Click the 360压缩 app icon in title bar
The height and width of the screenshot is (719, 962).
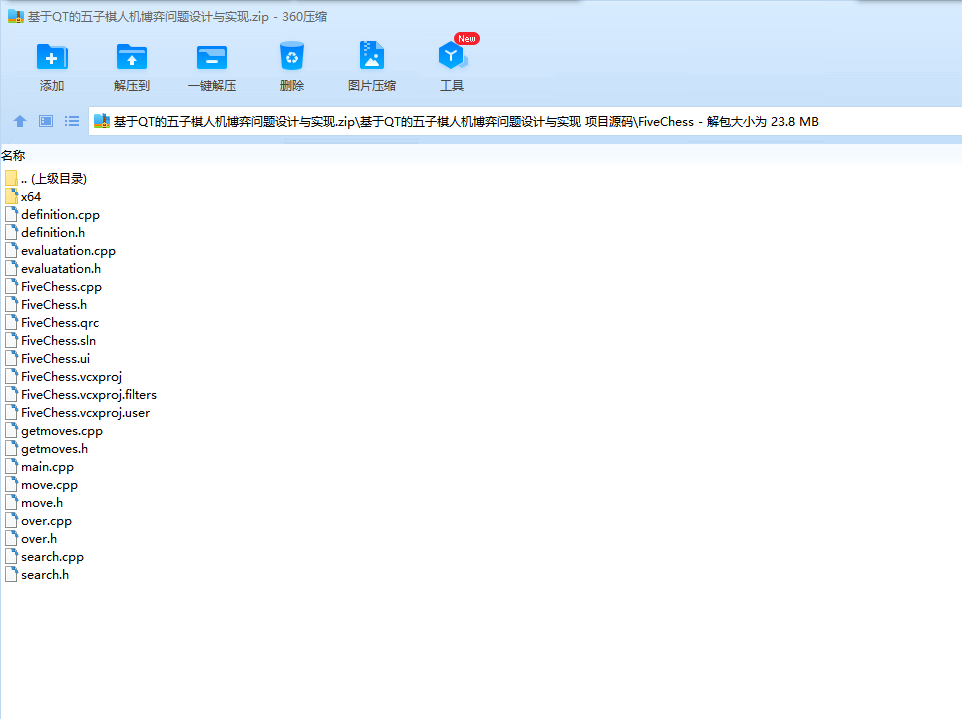(x=15, y=17)
